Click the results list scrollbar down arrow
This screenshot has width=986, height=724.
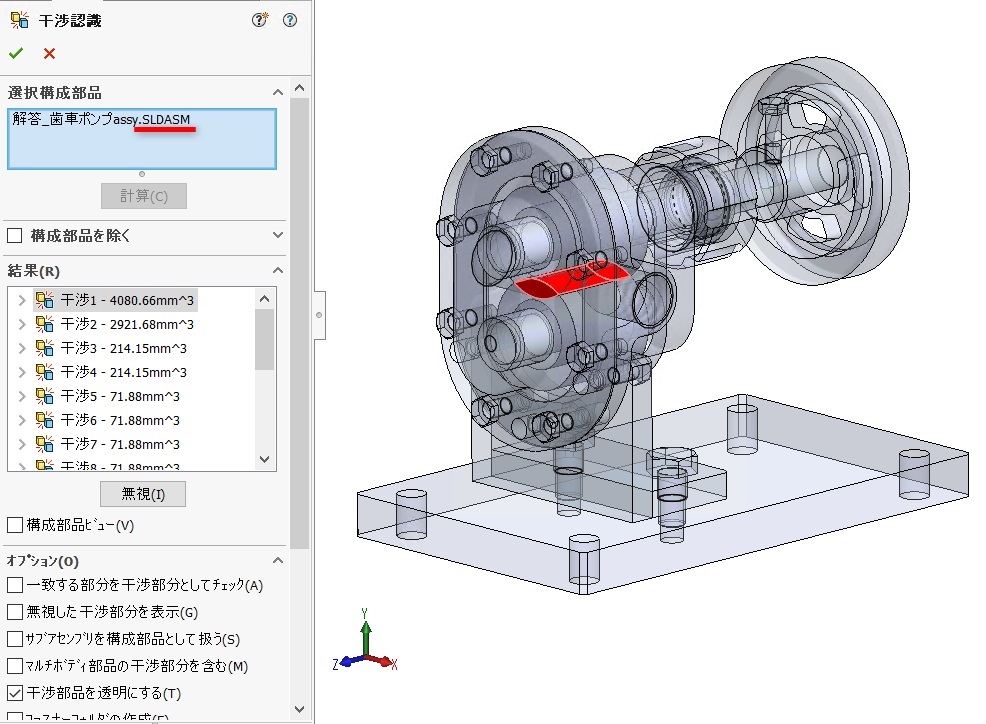coord(265,459)
